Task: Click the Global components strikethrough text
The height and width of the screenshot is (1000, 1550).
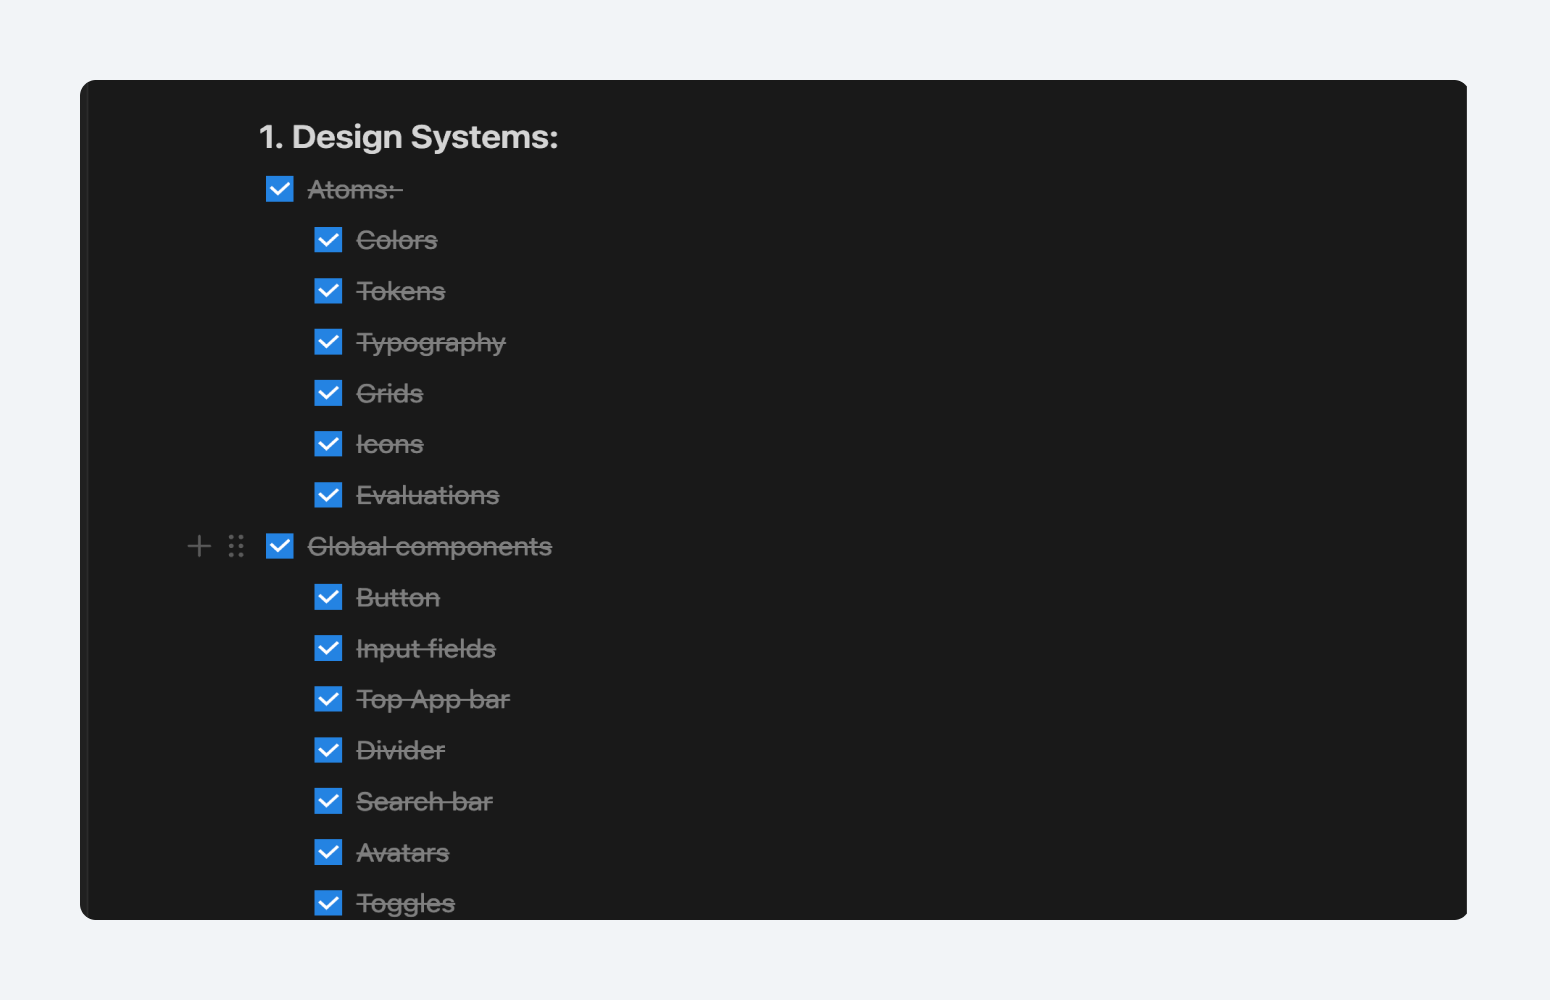Action: tap(430, 547)
